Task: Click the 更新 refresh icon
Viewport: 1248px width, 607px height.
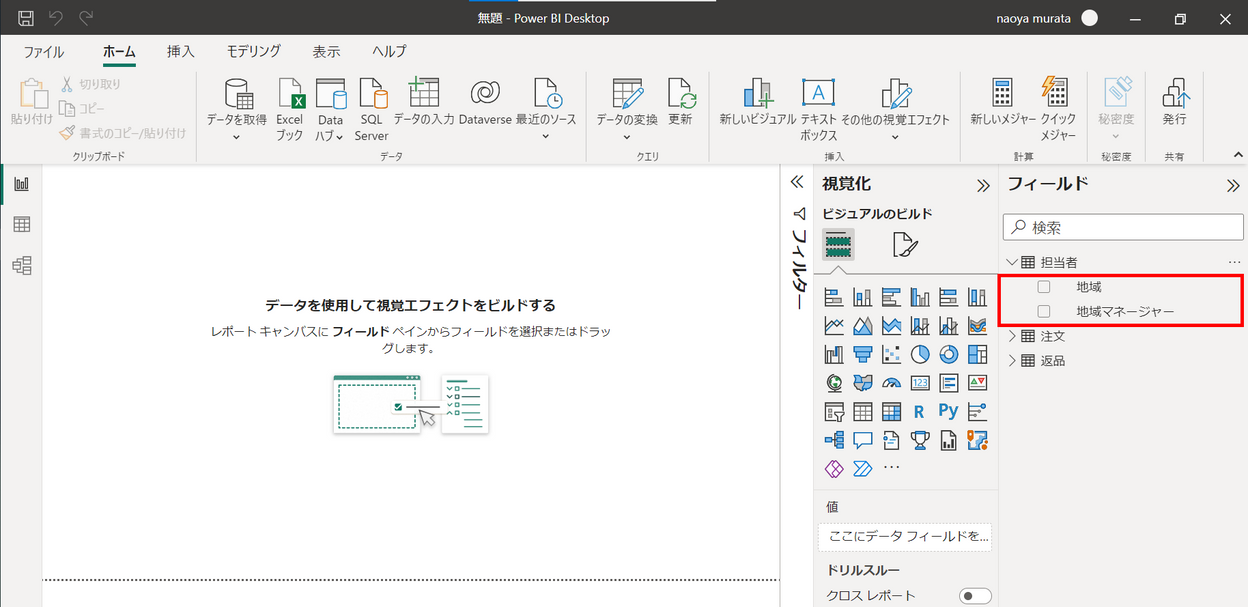Action: coord(680,93)
